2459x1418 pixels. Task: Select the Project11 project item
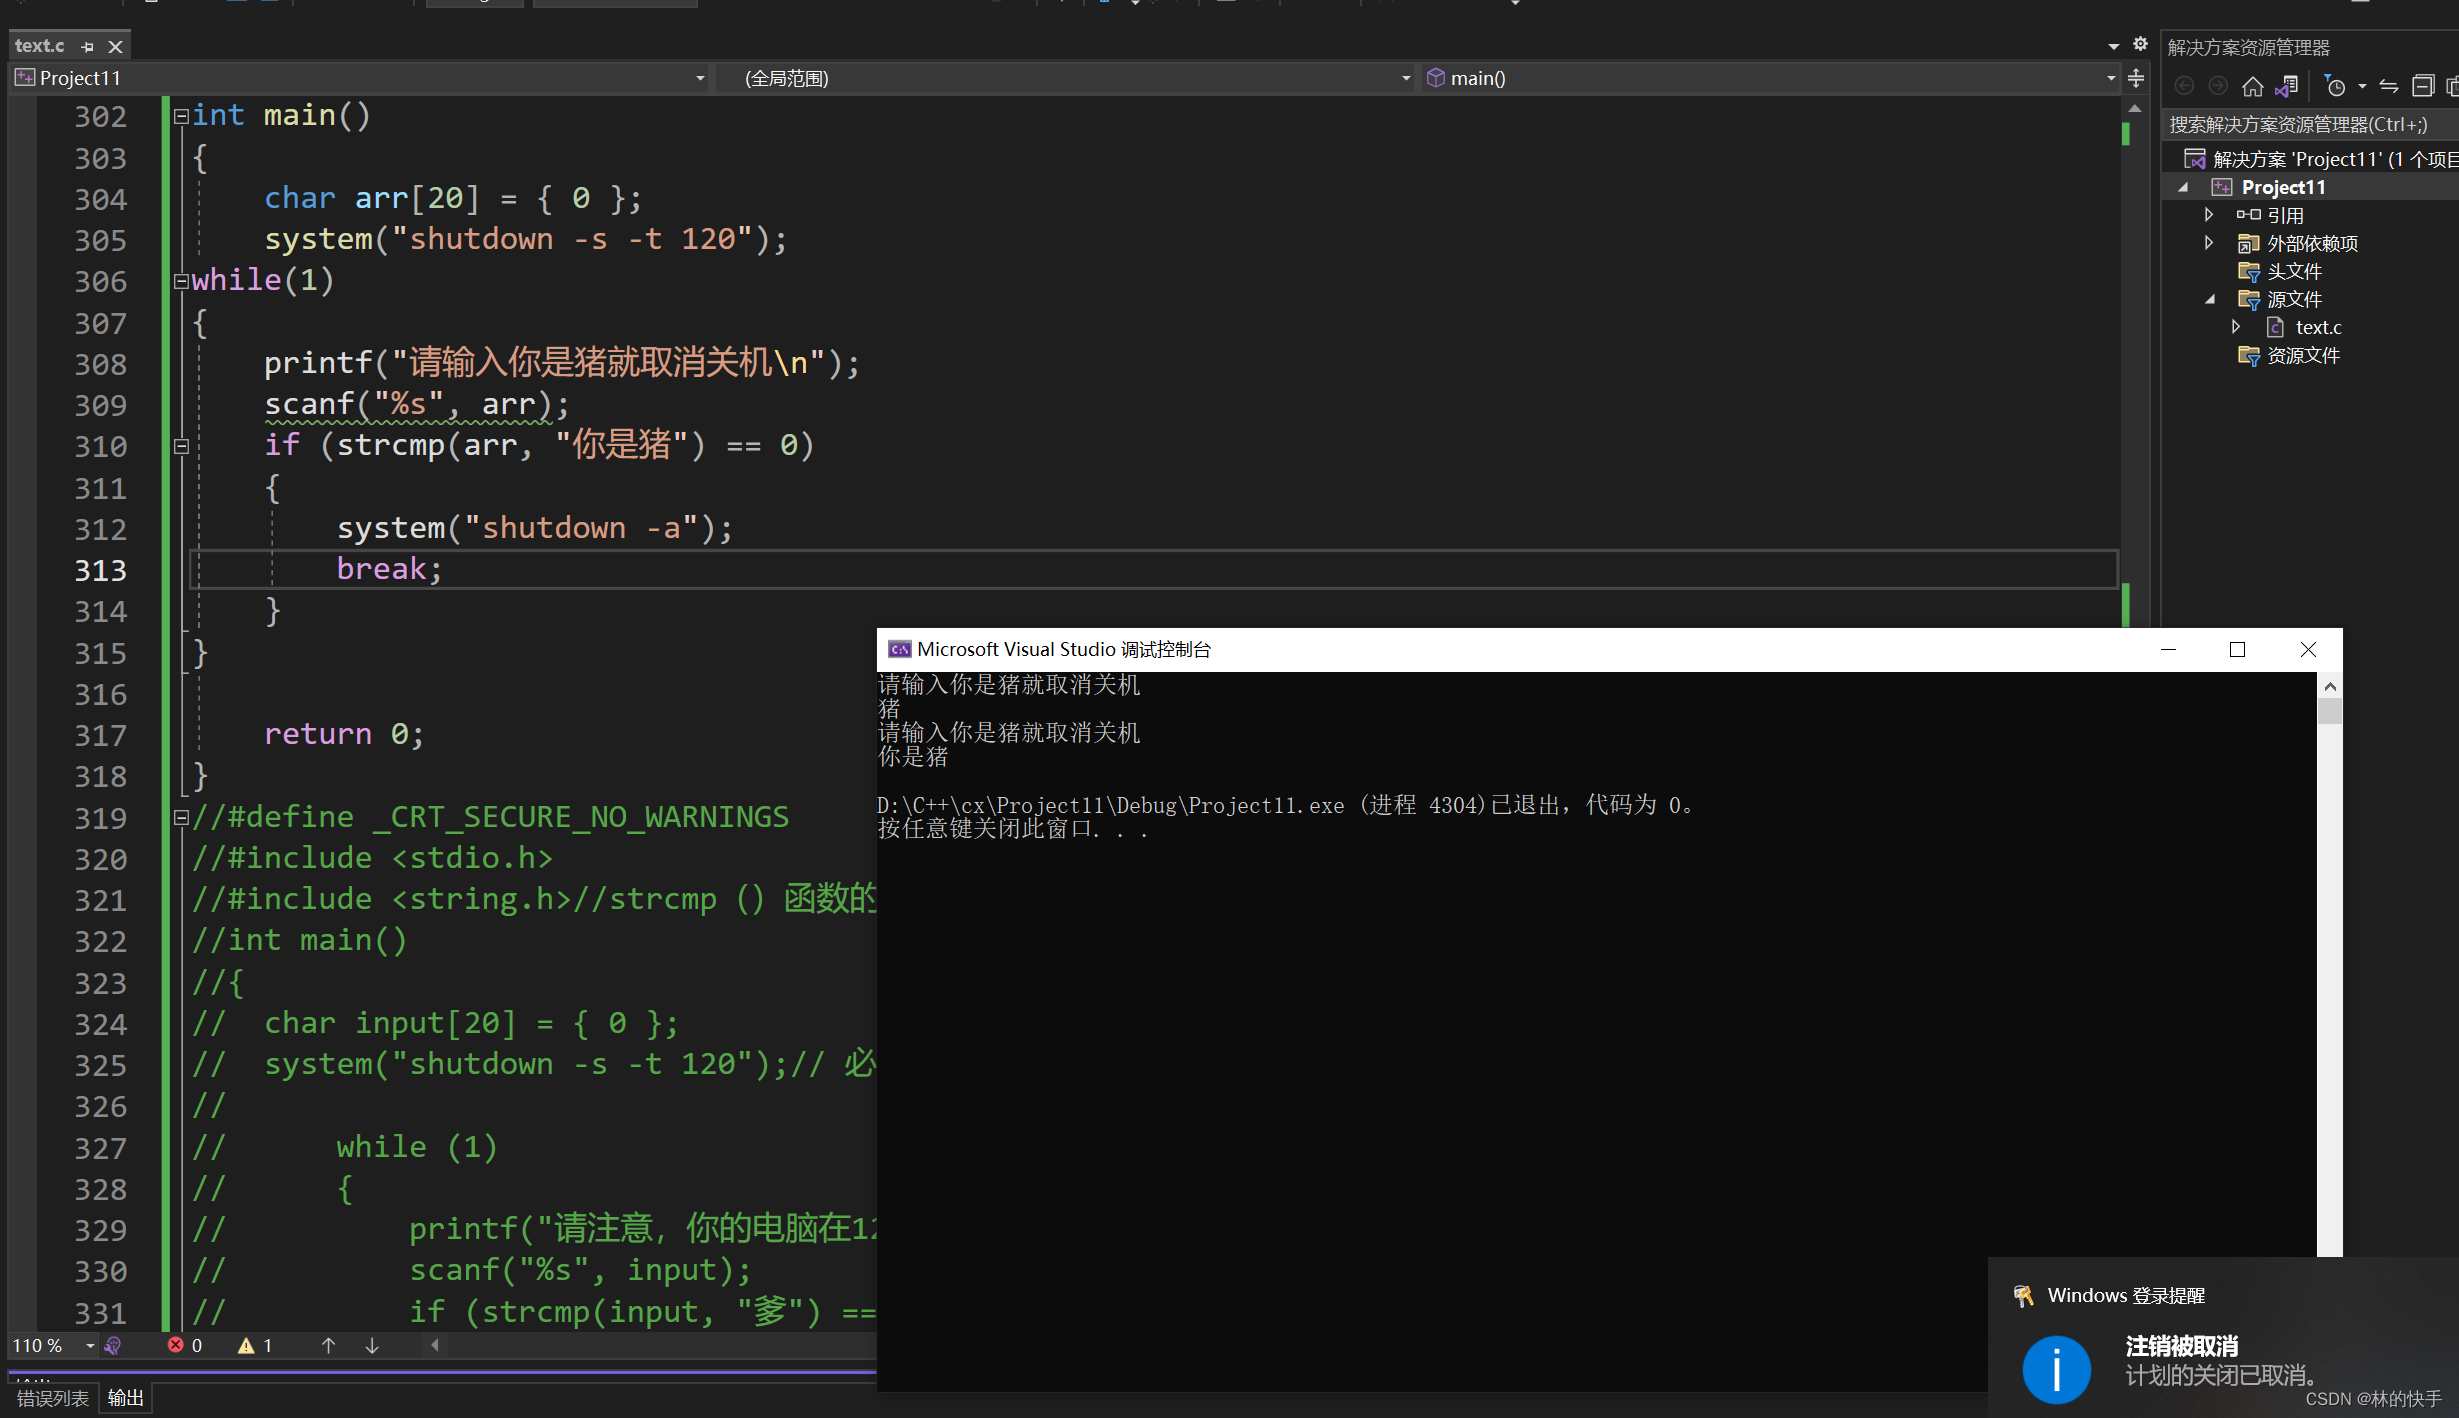[x=2283, y=188]
